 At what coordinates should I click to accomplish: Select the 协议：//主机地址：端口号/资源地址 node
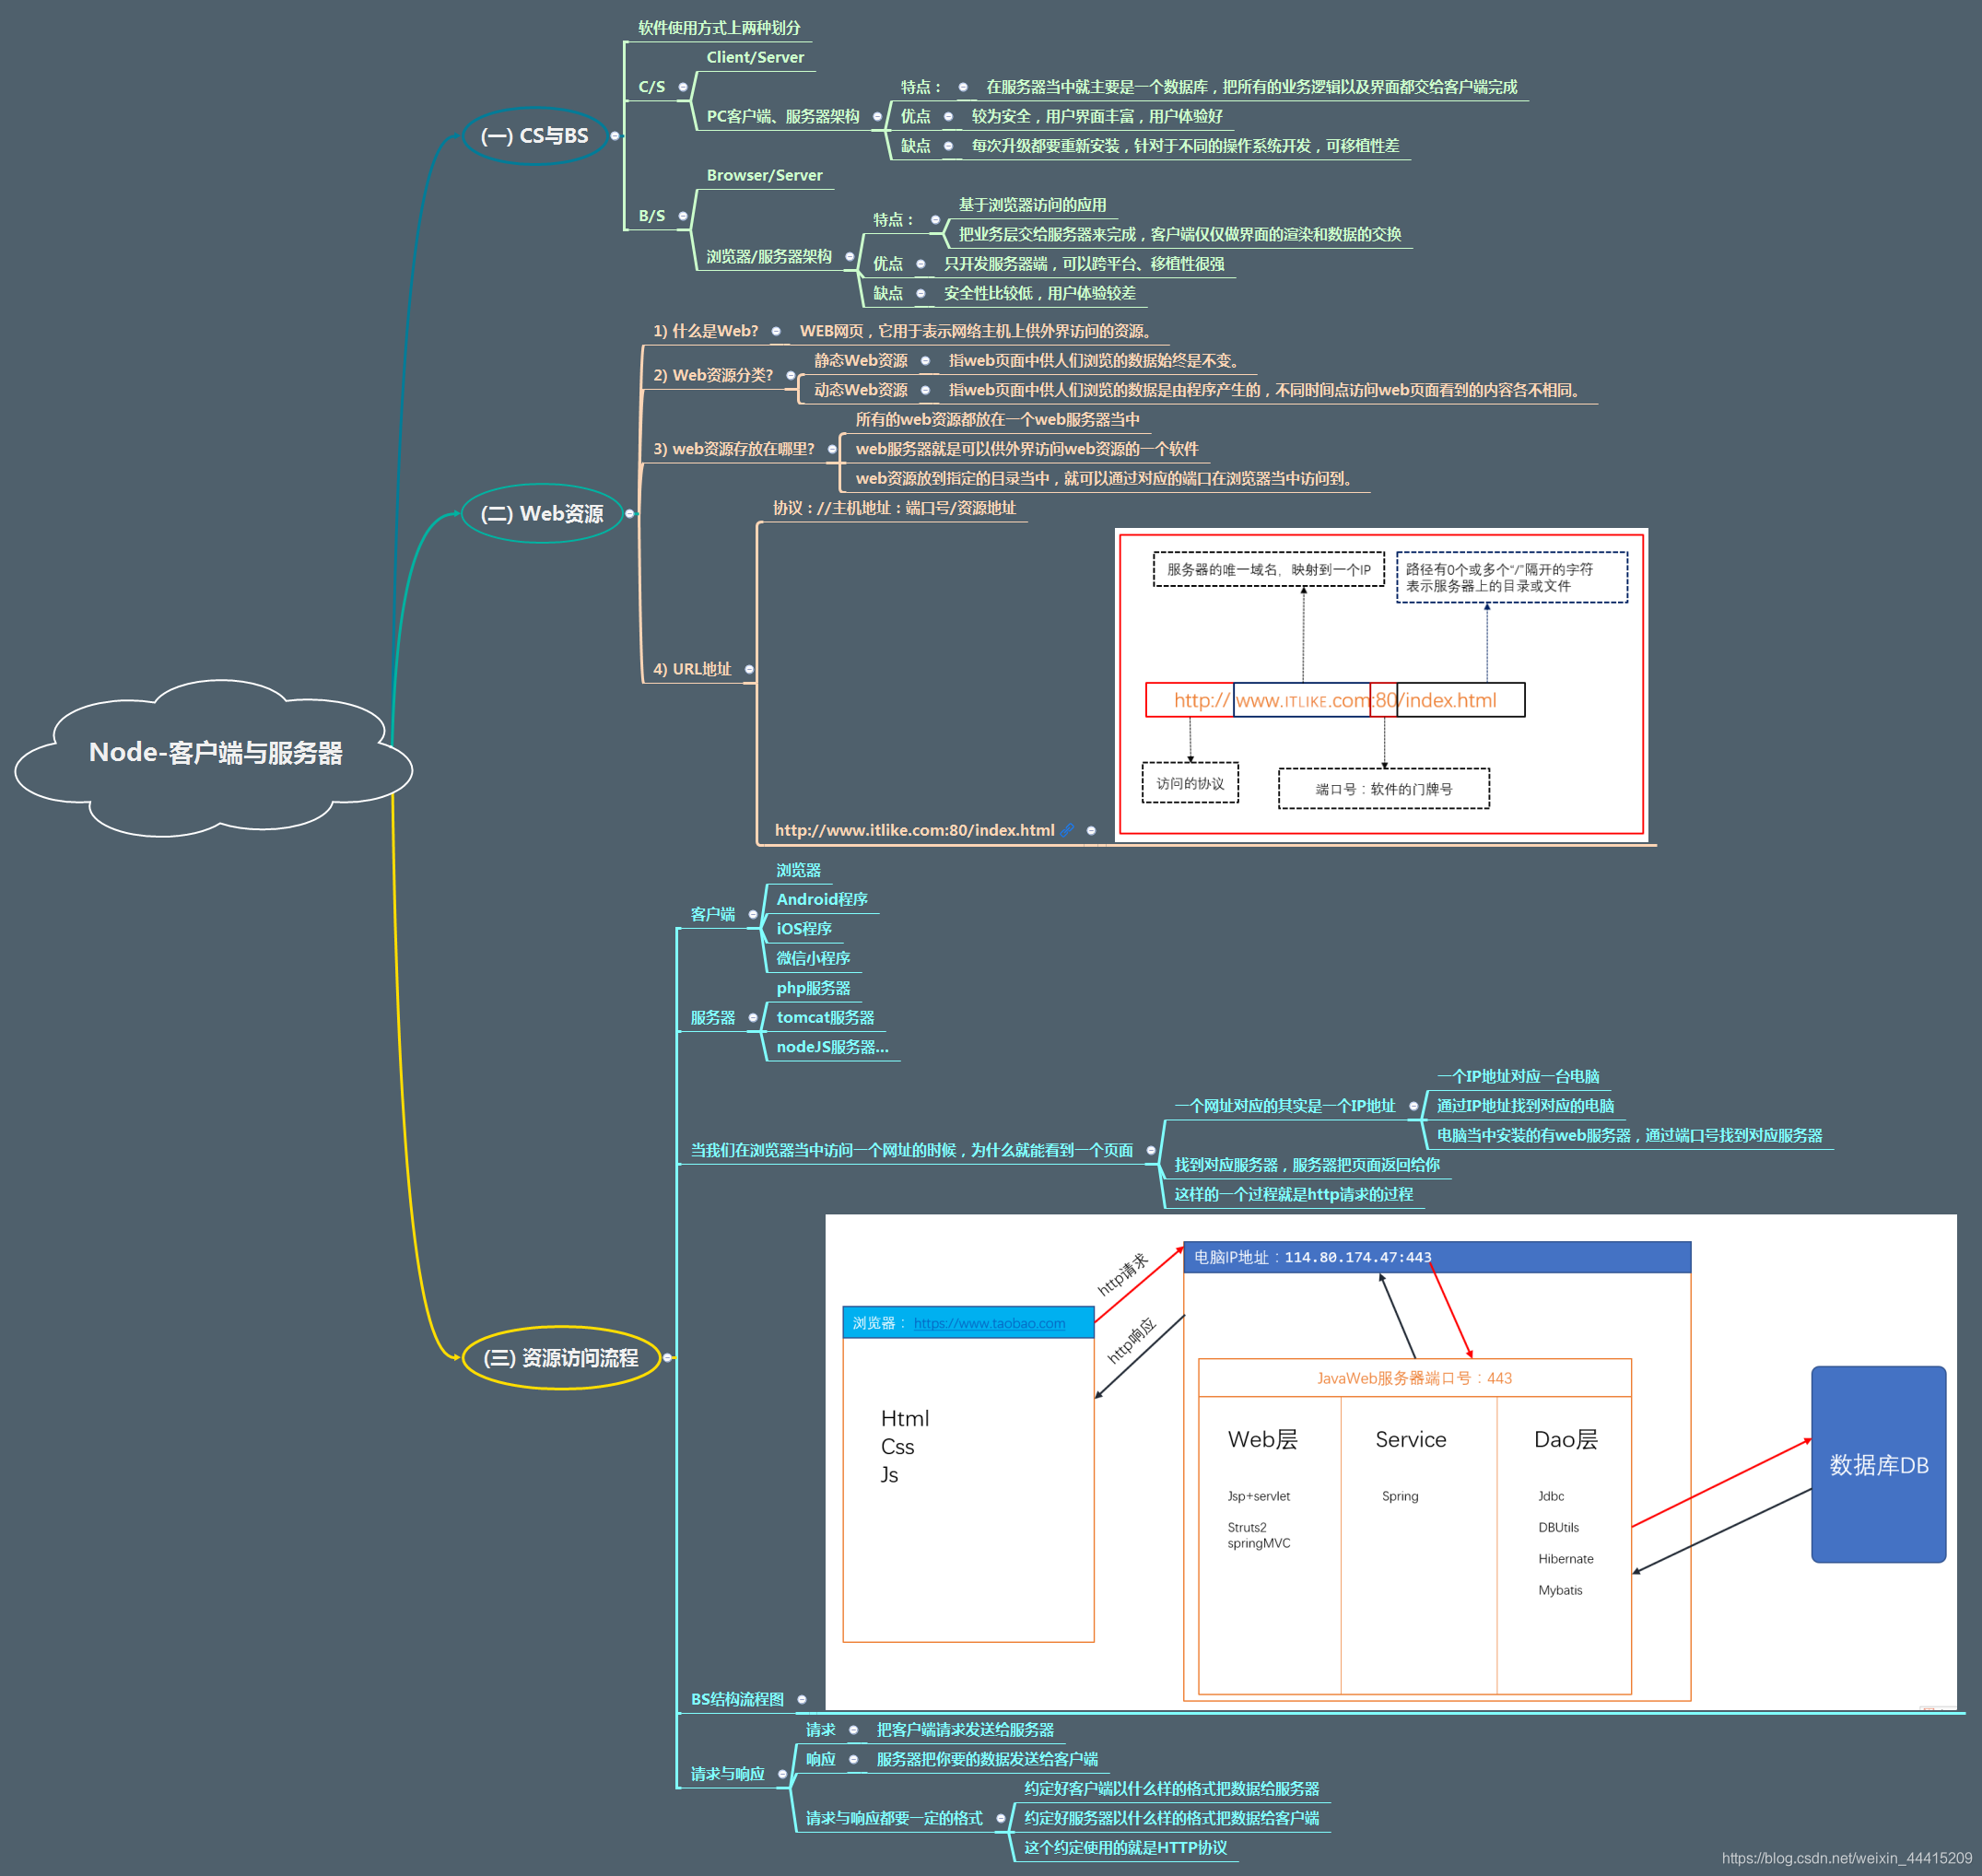point(894,508)
